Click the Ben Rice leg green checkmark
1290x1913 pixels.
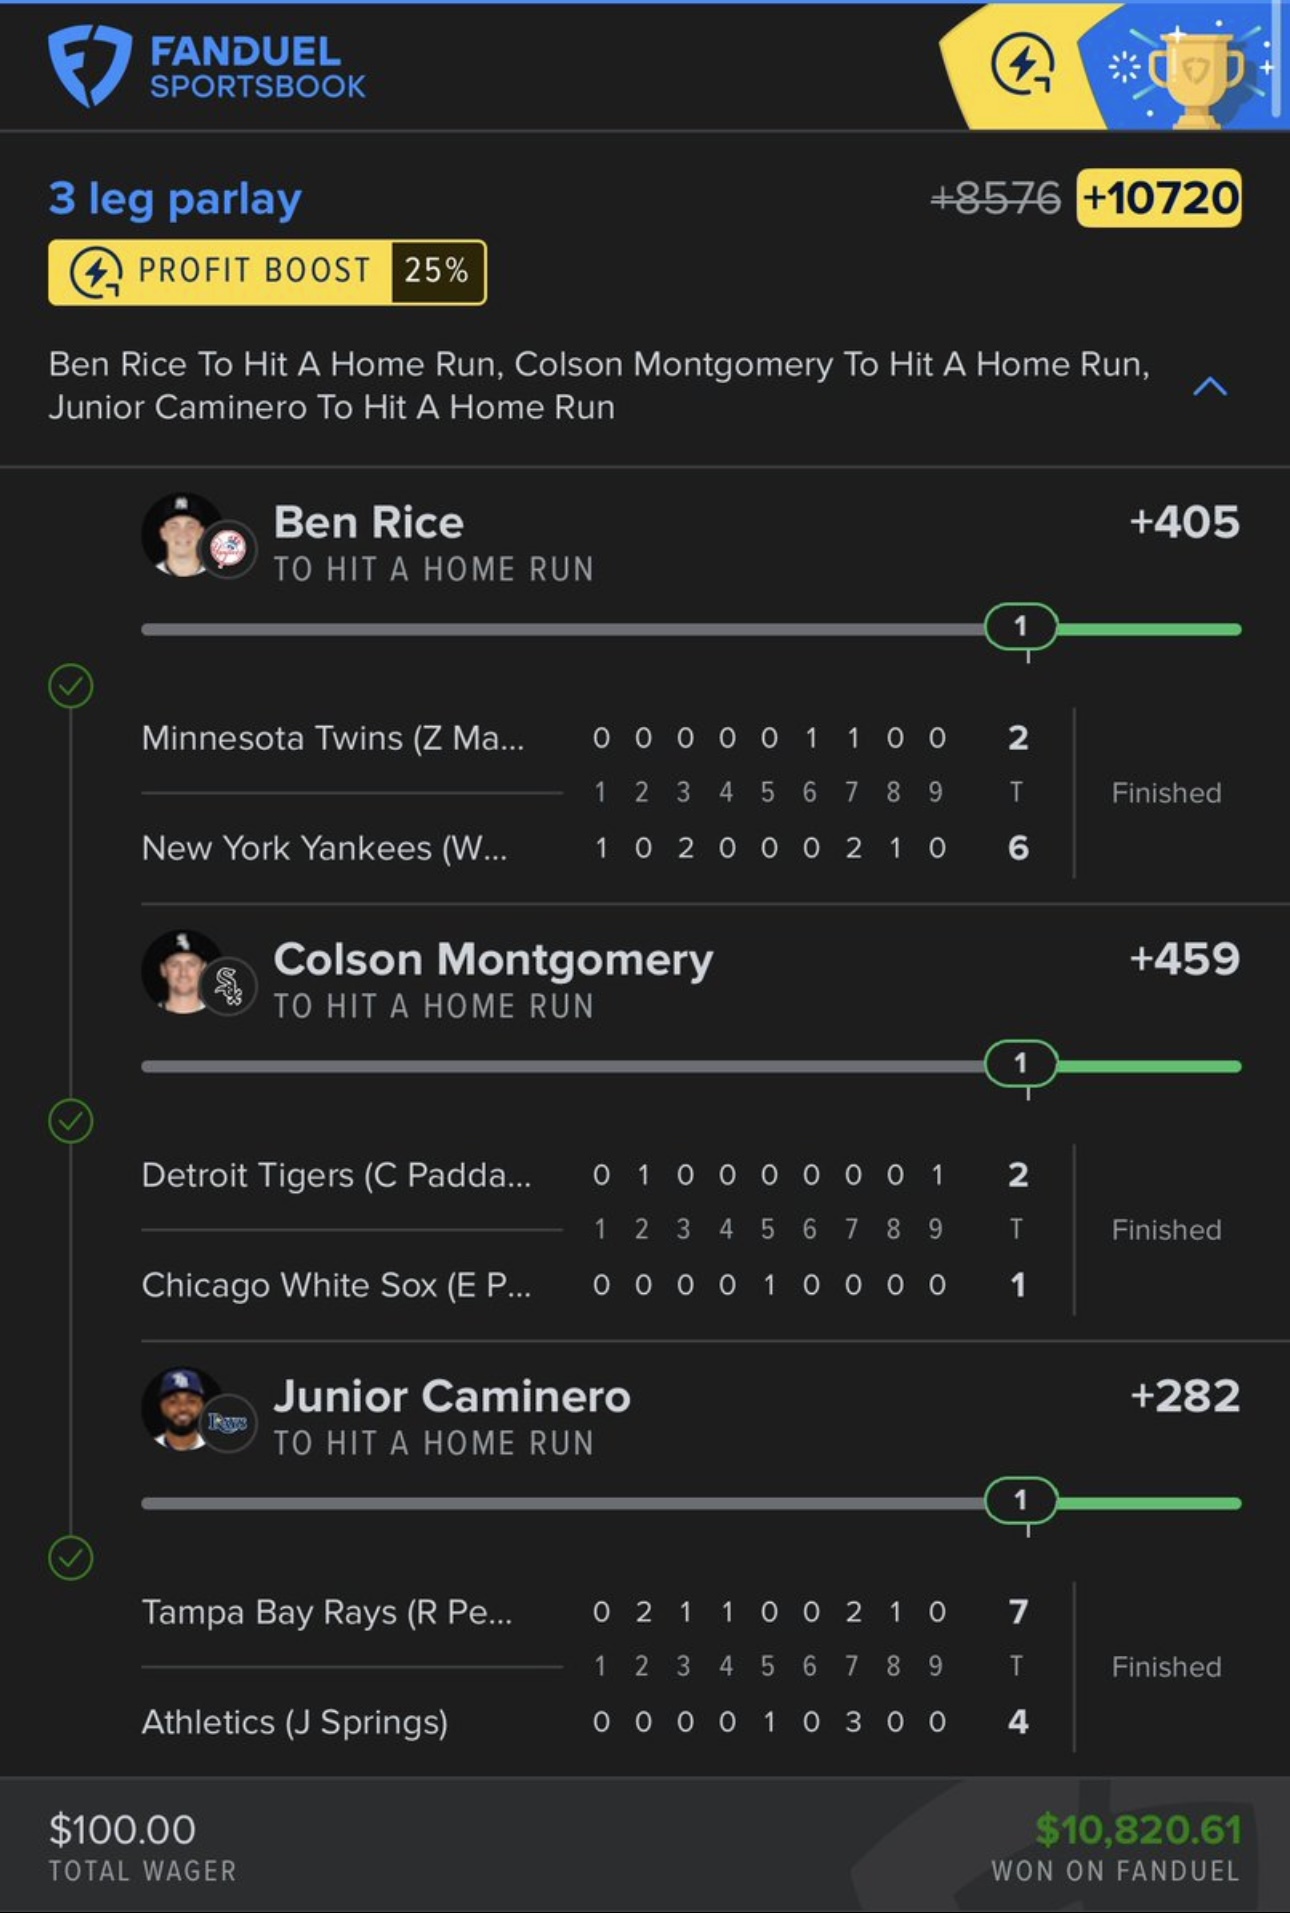(71, 686)
